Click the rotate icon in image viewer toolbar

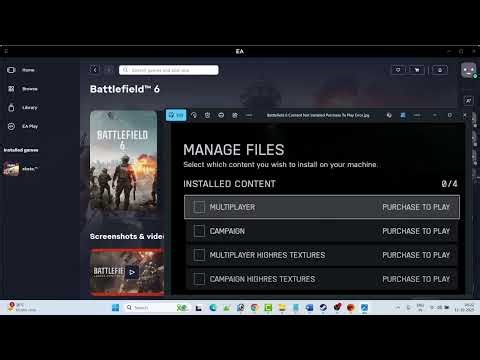click(194, 115)
